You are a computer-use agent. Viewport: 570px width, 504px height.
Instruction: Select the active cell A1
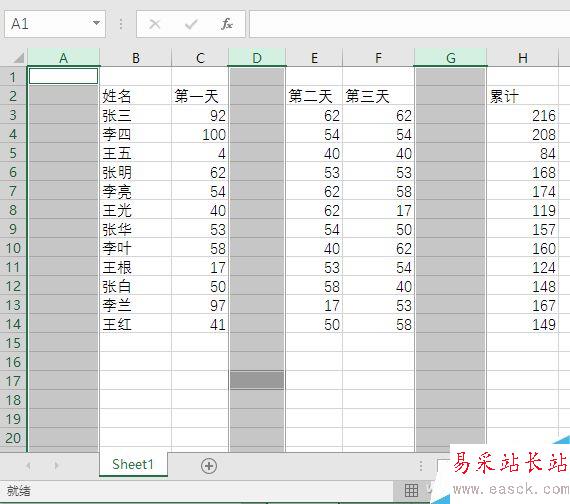pyautogui.click(x=63, y=76)
